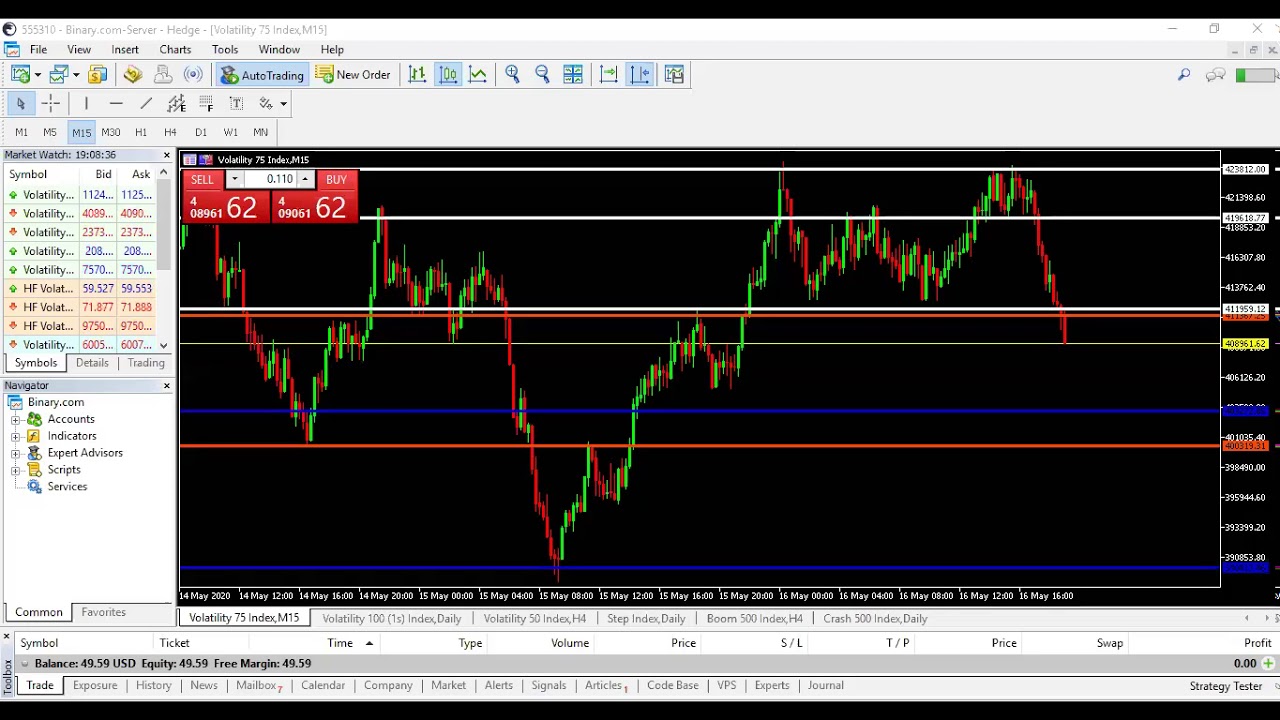Open the File menu
The width and height of the screenshot is (1280, 720).
click(x=38, y=49)
